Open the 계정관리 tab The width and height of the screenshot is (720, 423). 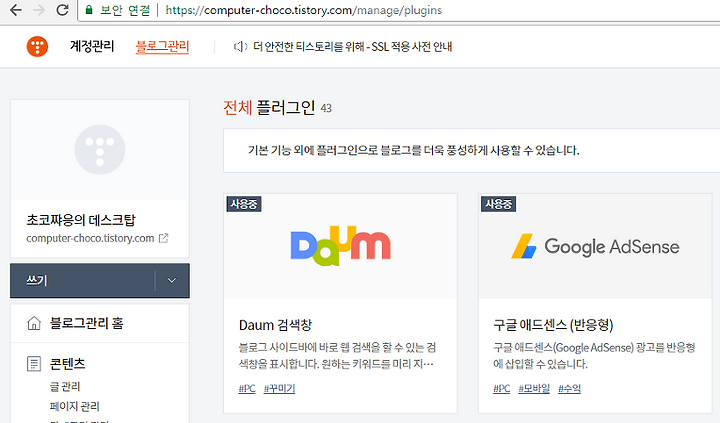point(92,46)
